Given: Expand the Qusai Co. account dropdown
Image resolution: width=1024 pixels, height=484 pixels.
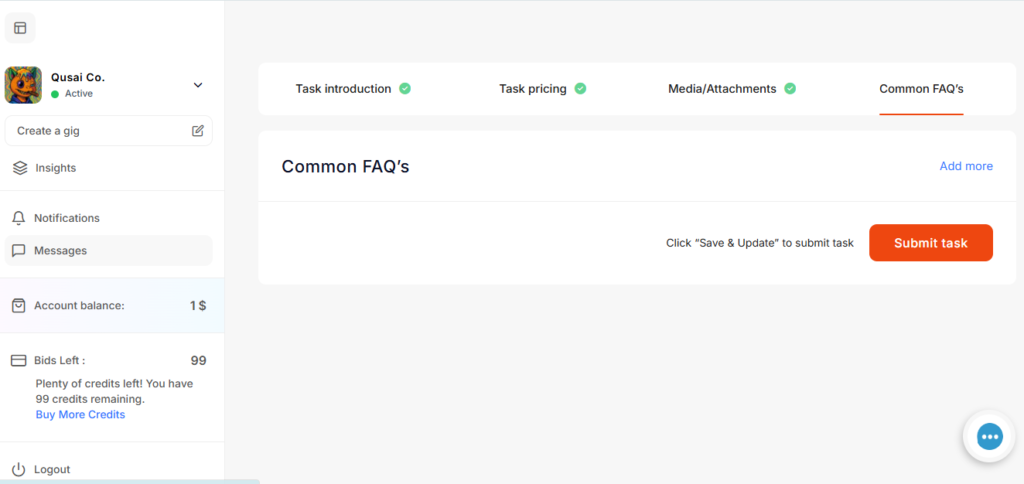Looking at the screenshot, I should coord(197,85).
